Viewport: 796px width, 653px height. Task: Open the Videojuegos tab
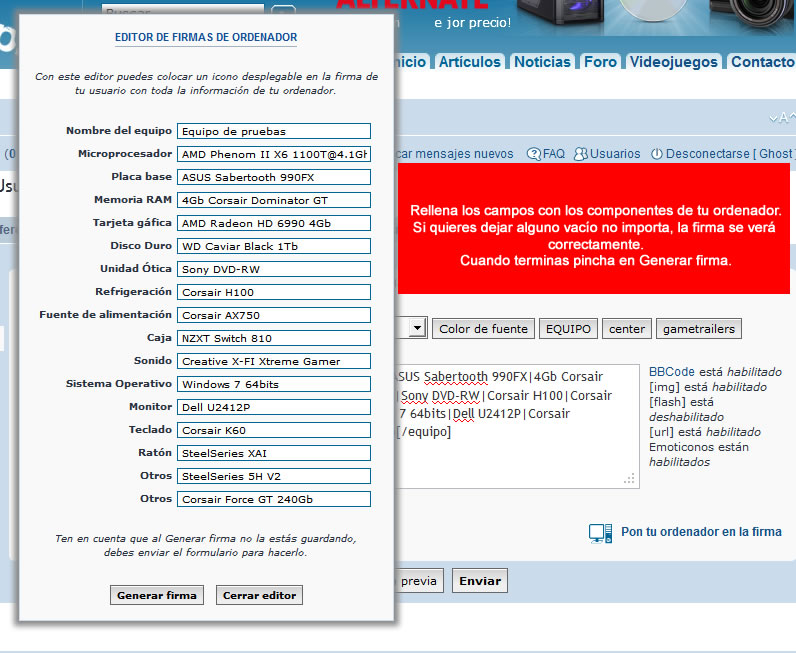(674, 61)
